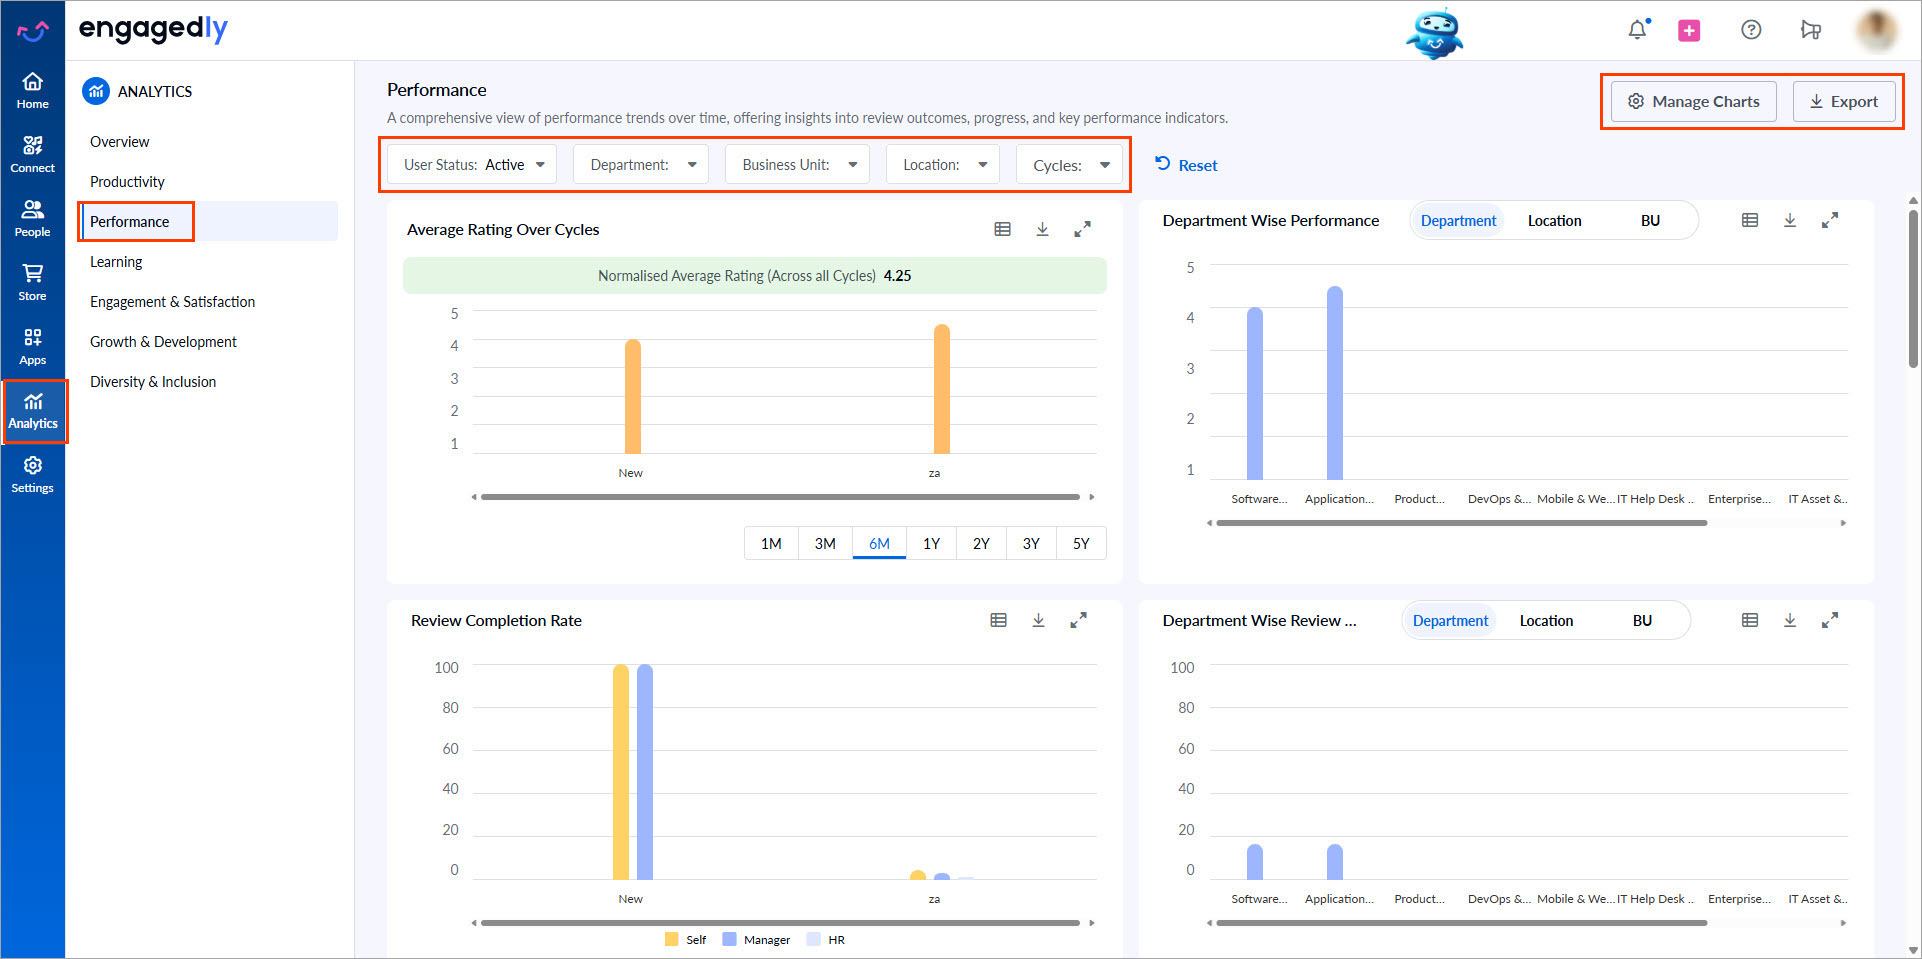Open the Business Unit filter dropdown

[x=798, y=165]
